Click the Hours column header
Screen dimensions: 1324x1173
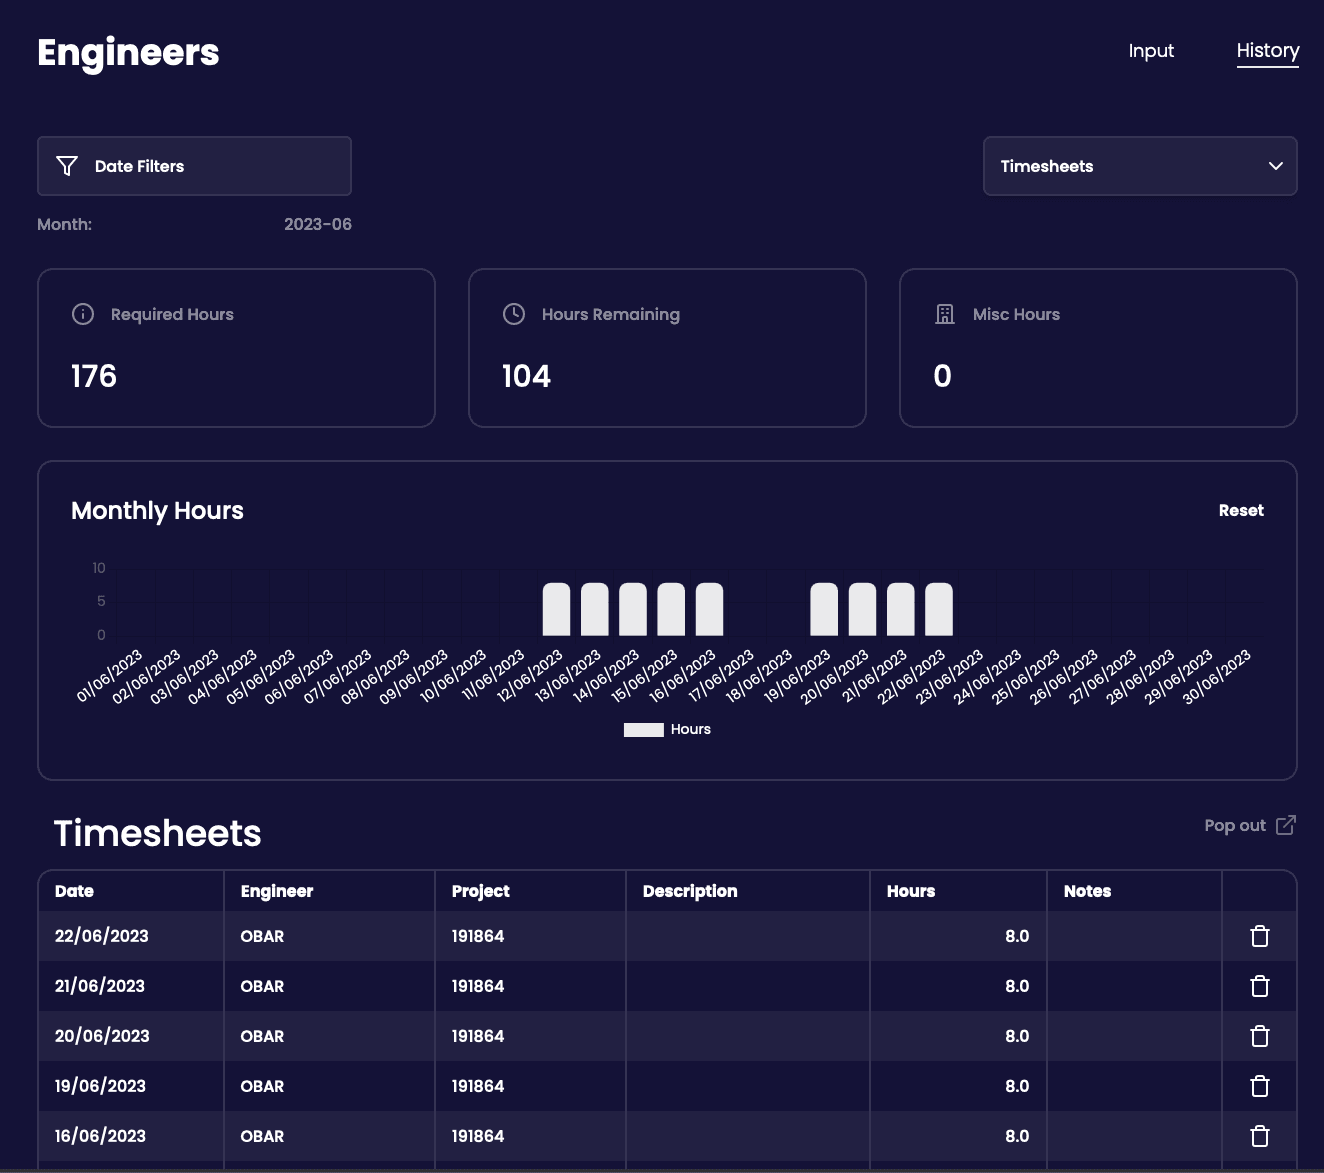click(910, 891)
